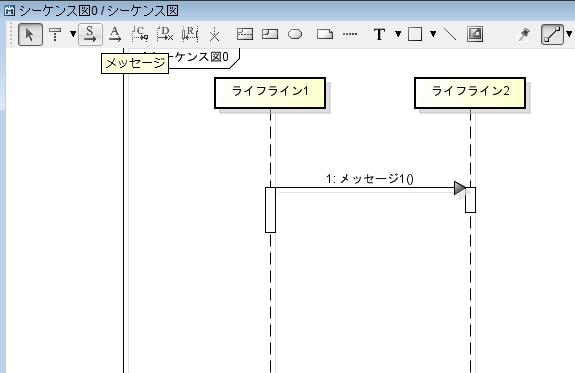Select the straight Line drawing tool
The width and height of the screenshot is (575, 373).
(450, 34)
